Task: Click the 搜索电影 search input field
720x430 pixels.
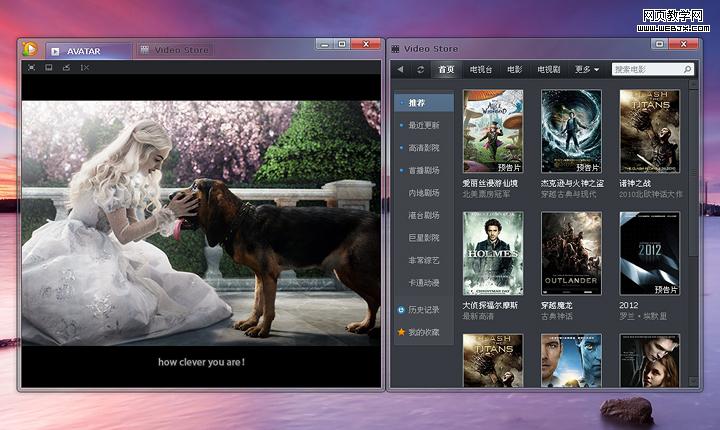Action: click(x=645, y=70)
